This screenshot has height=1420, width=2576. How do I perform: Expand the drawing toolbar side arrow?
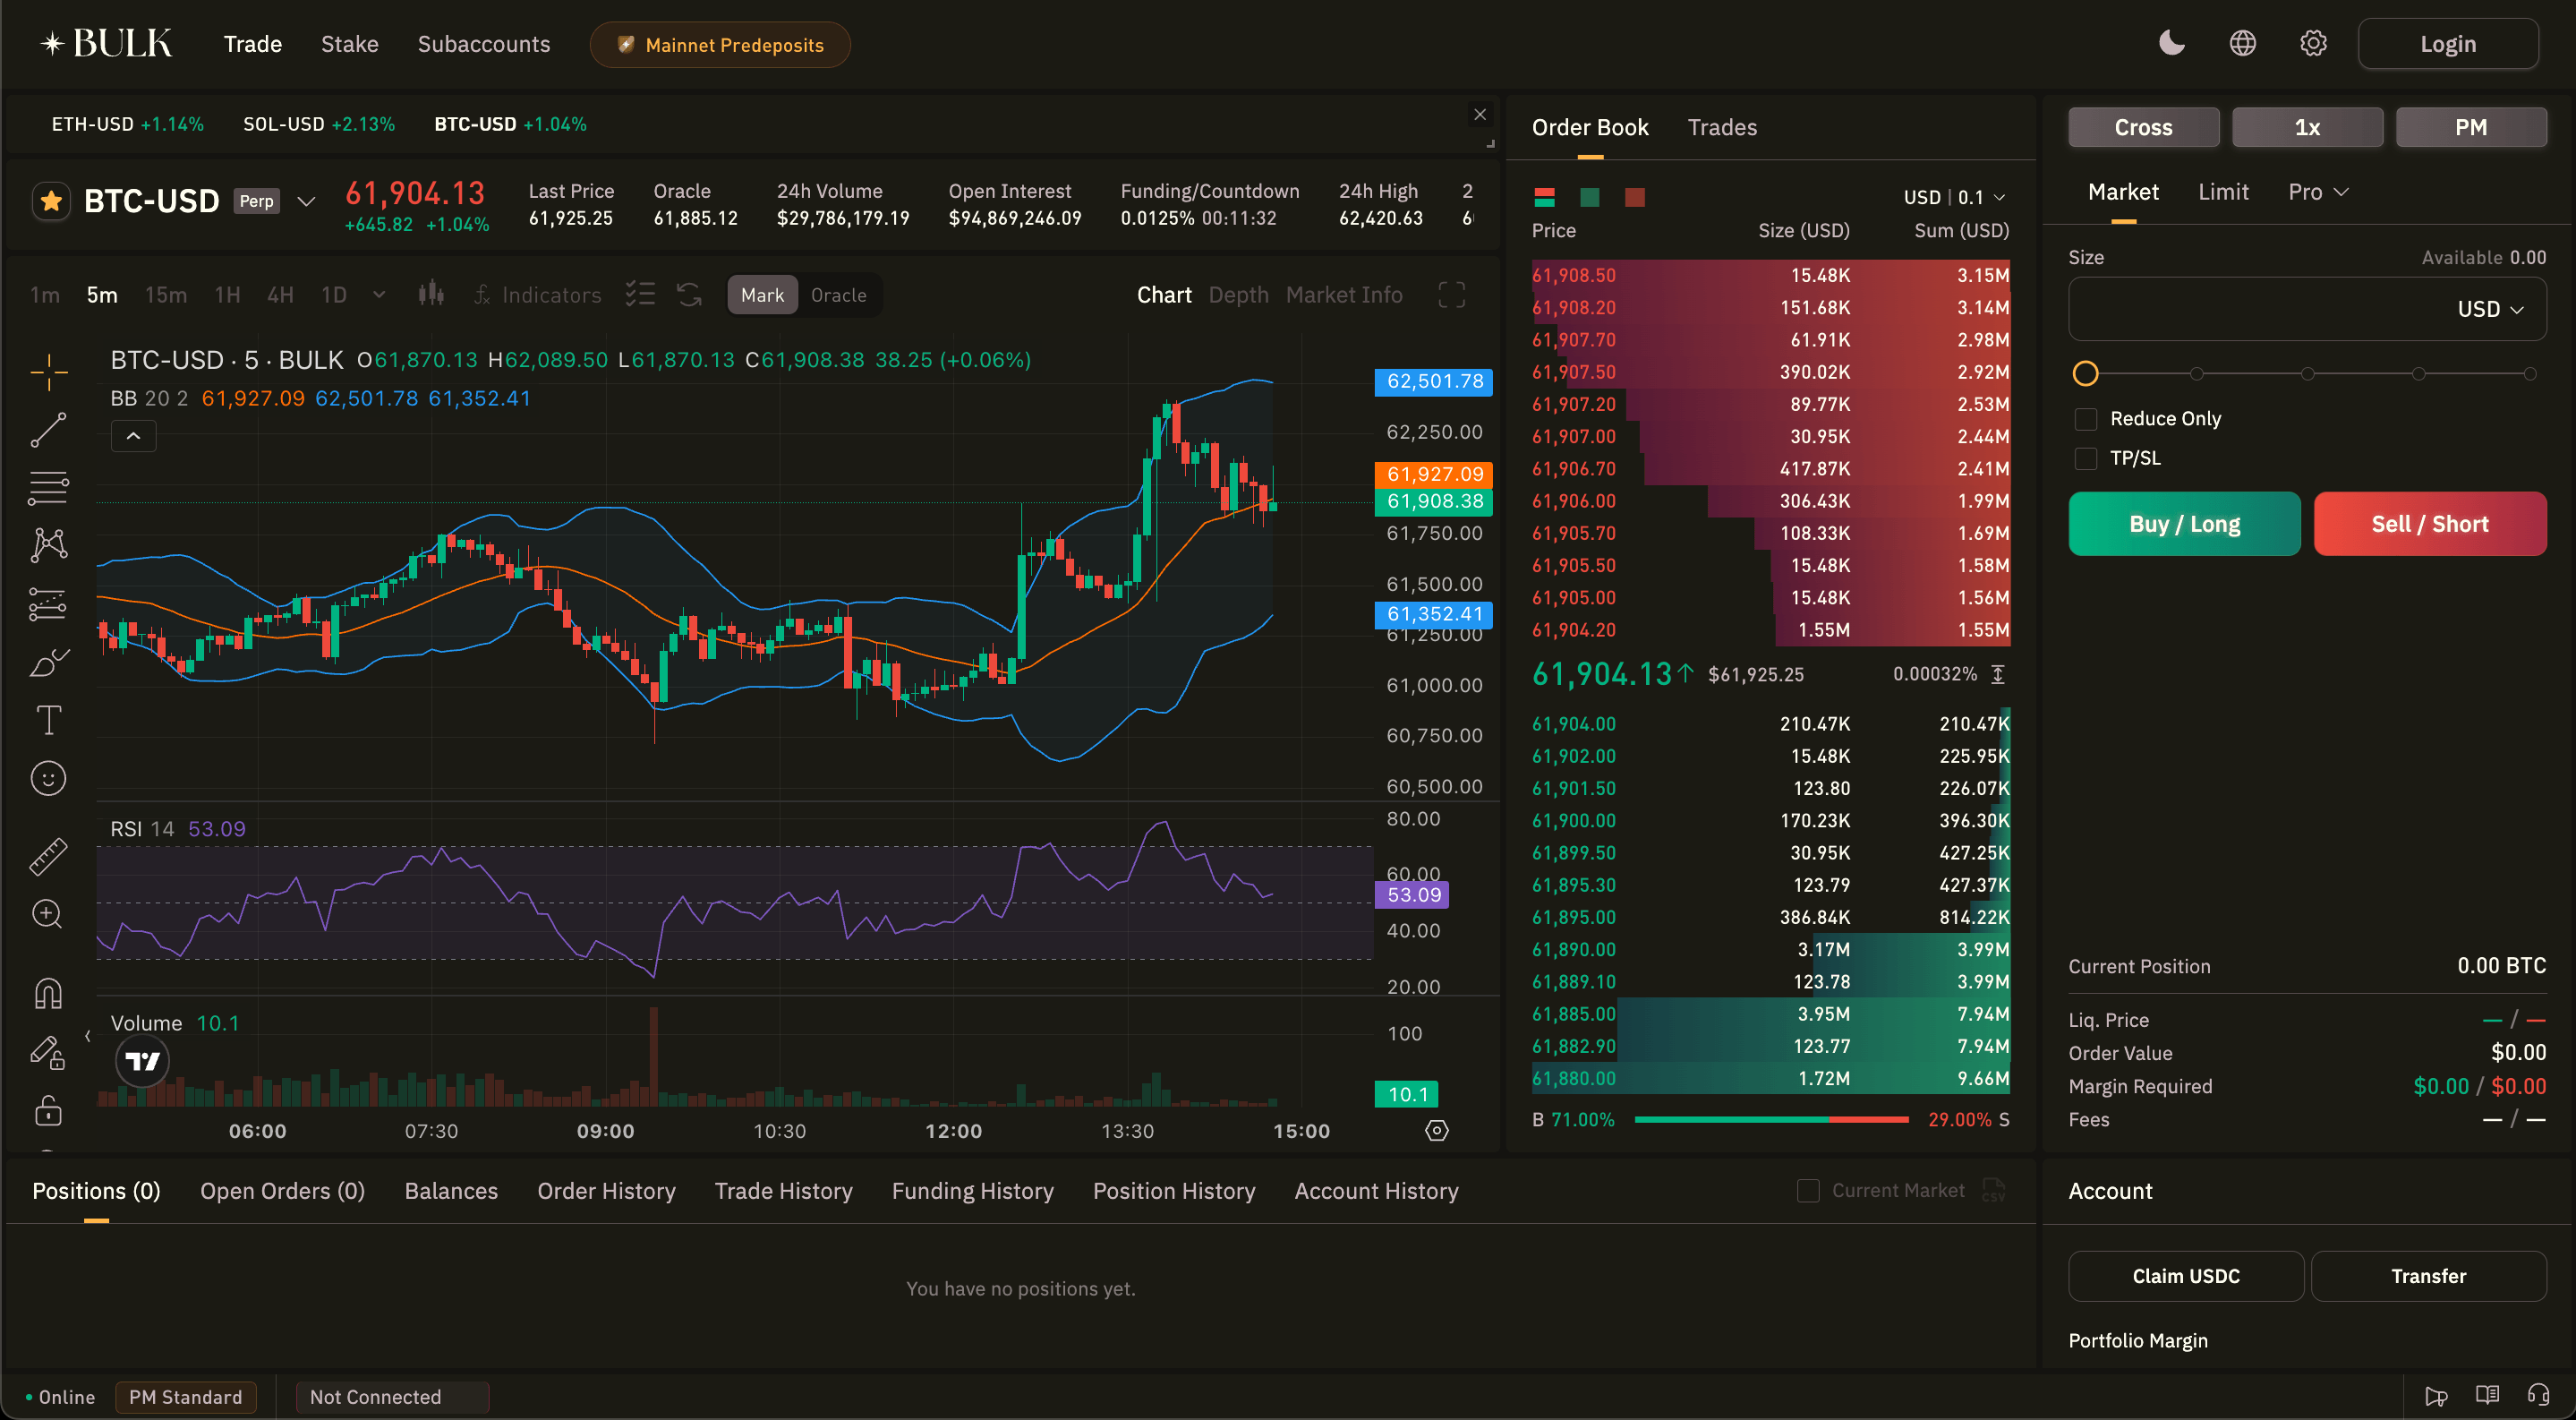point(88,1036)
